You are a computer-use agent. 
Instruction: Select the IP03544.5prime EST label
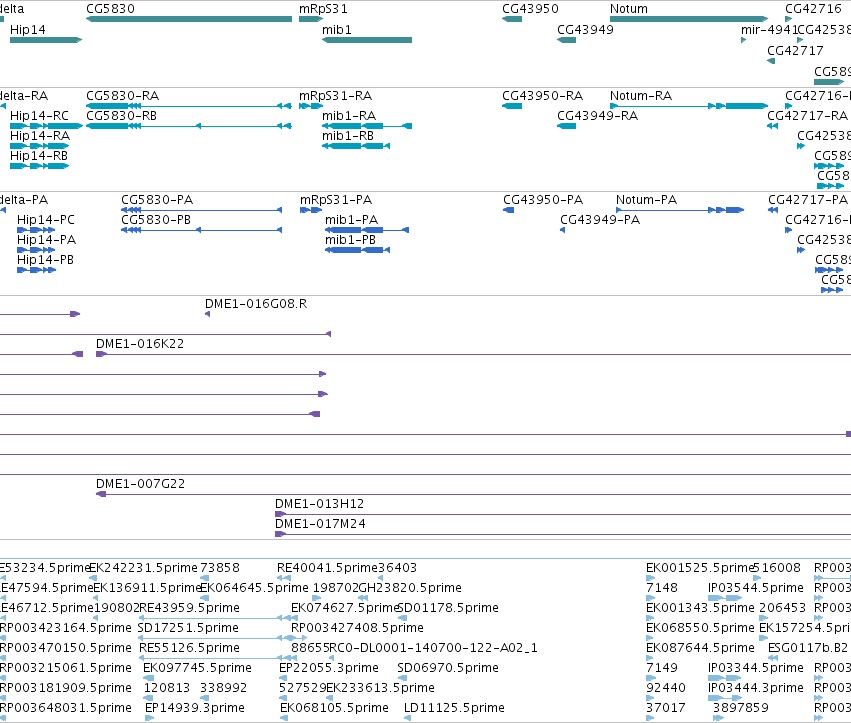point(755,588)
